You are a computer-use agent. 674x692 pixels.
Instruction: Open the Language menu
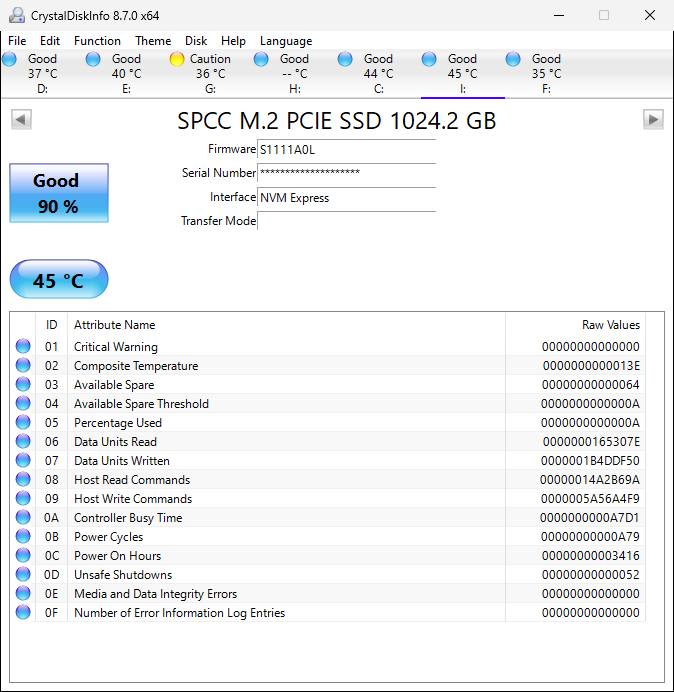click(x=286, y=41)
